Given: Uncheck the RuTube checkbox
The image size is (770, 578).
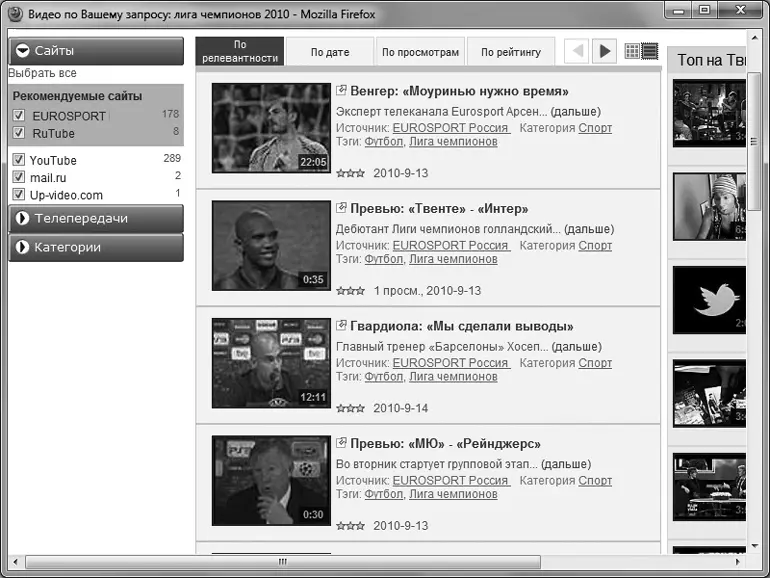Looking at the screenshot, I should [x=19, y=133].
